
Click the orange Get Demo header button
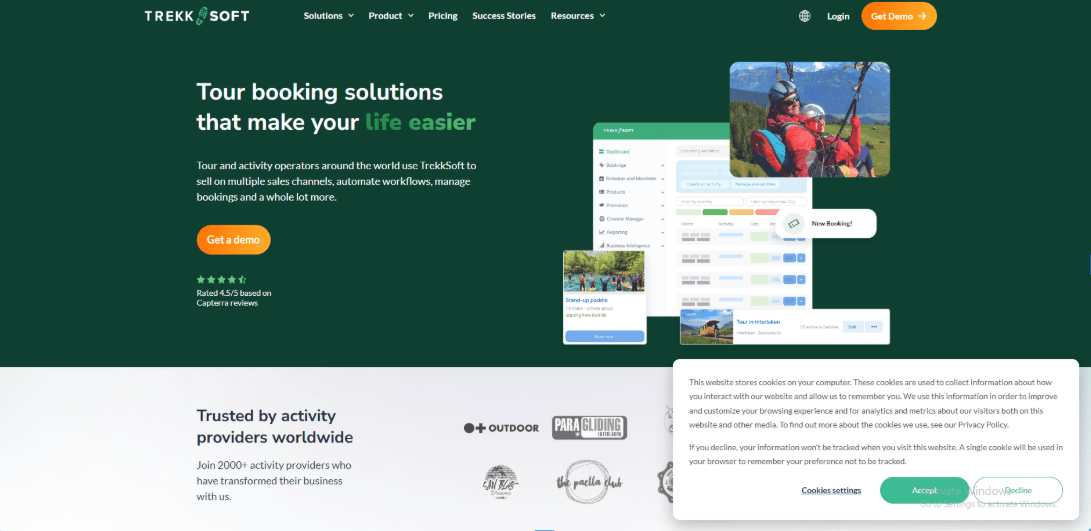click(899, 16)
